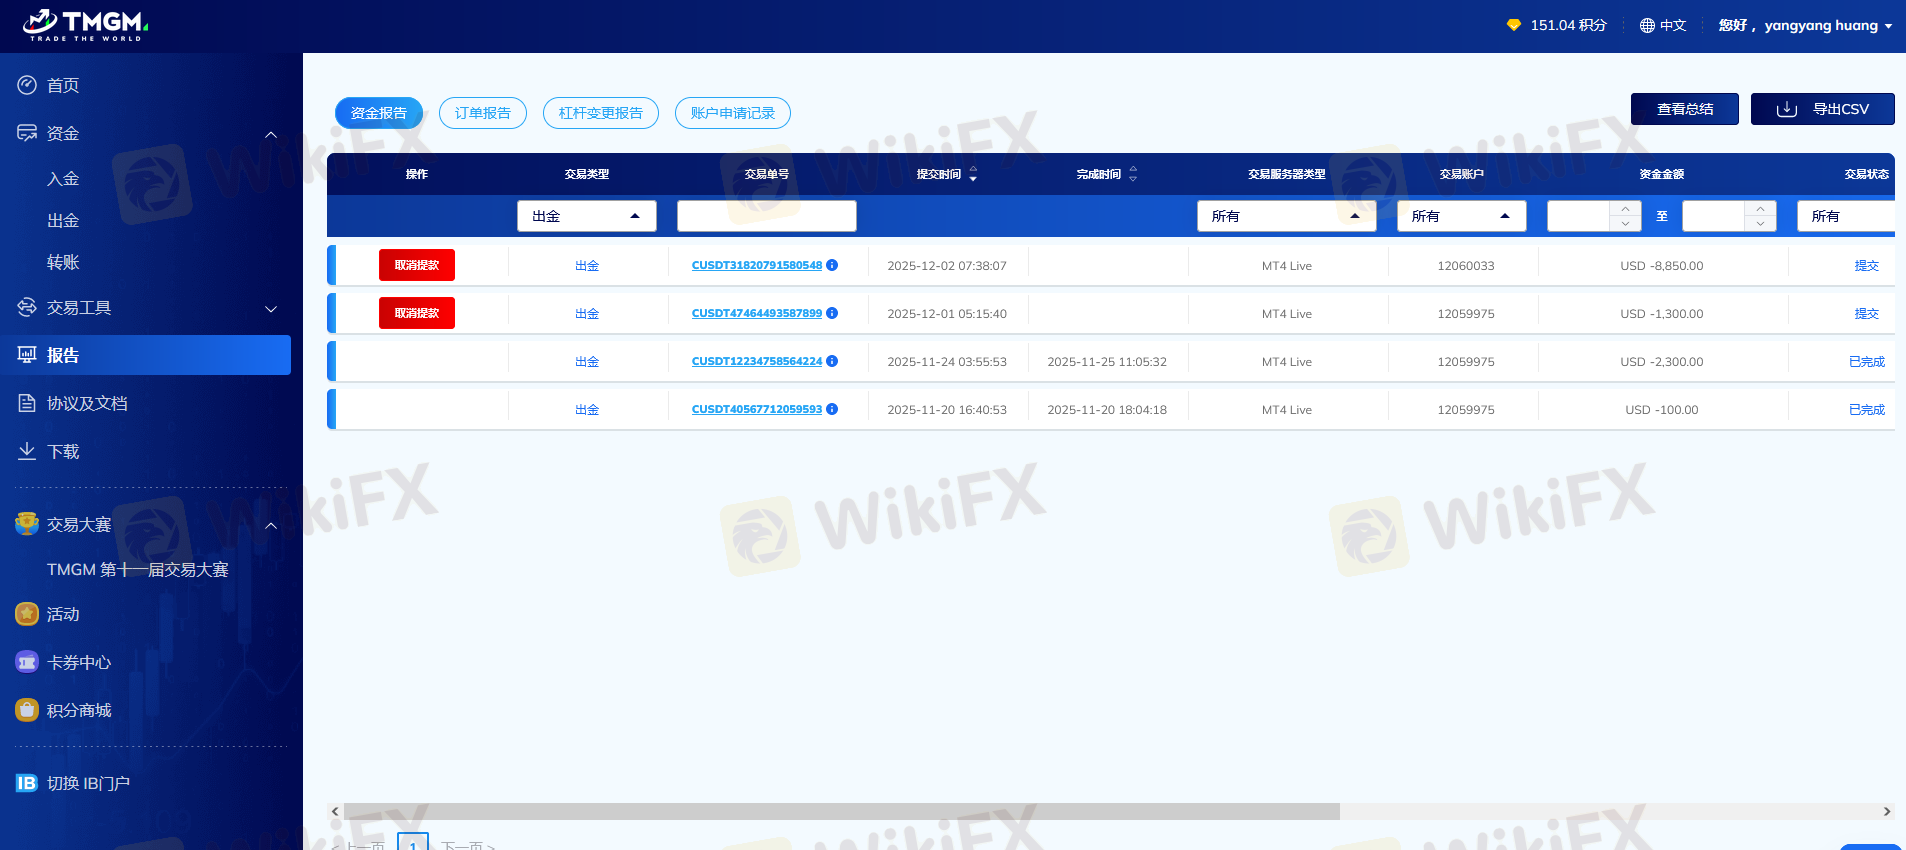Open 首页 in the sidebar
This screenshot has width=1906, height=850.
coord(63,85)
